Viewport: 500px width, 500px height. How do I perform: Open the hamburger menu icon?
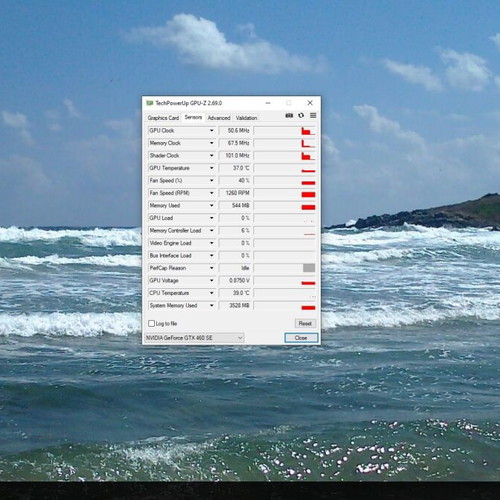(313, 115)
